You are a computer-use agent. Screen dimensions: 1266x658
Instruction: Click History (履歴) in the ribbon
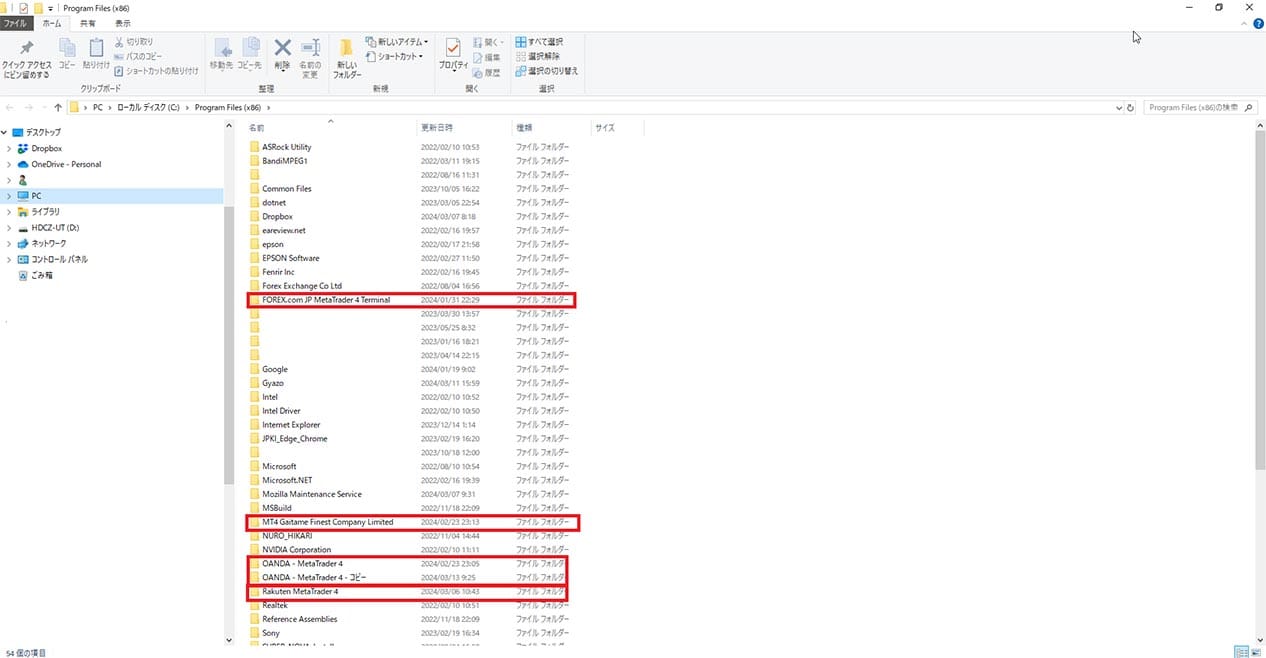[x=486, y=72]
